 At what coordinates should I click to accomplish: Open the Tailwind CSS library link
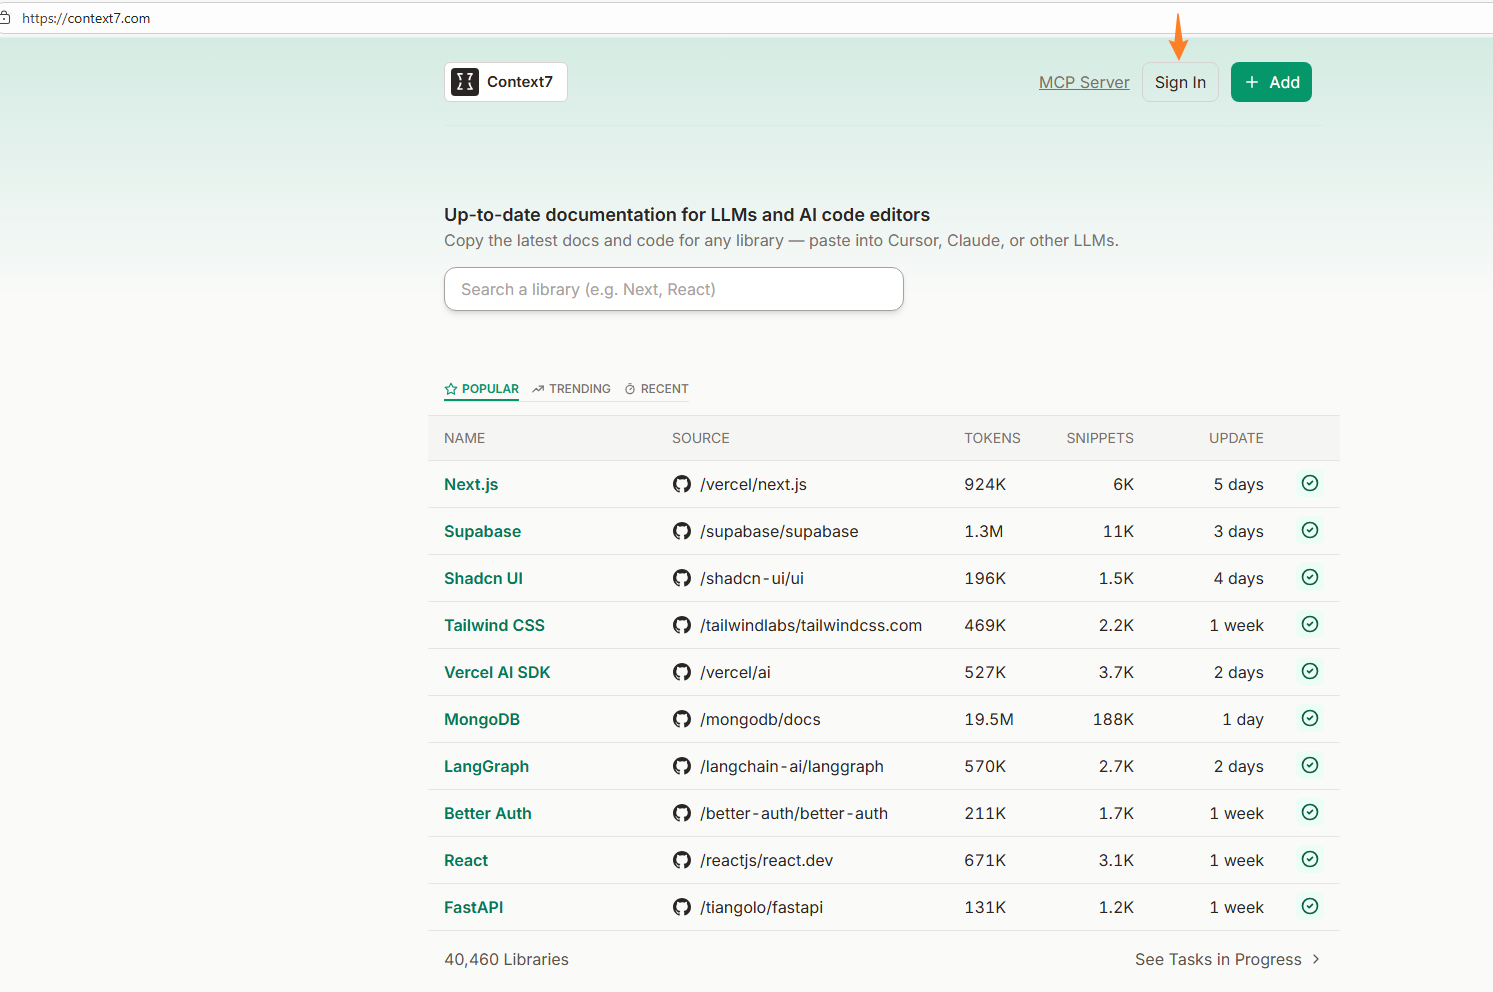pyautogui.click(x=494, y=625)
